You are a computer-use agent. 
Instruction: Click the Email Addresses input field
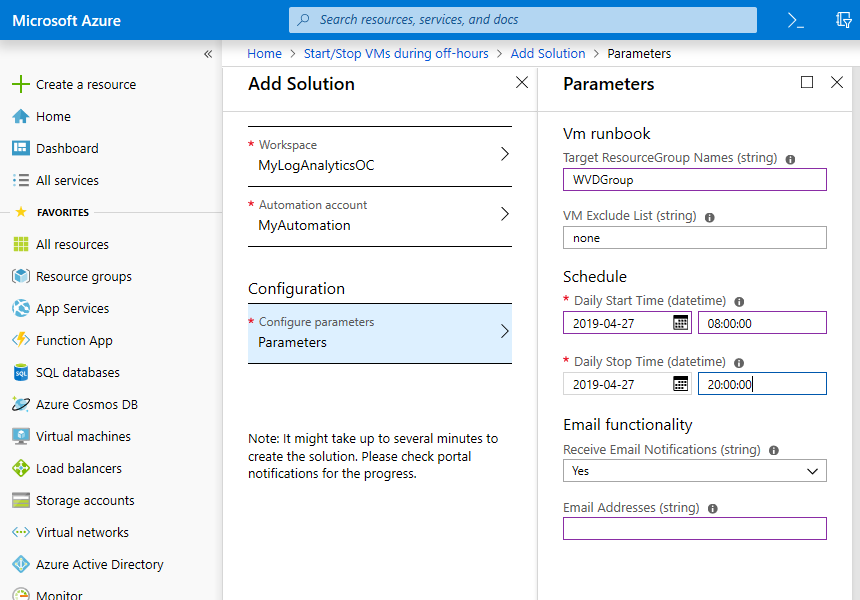(694, 529)
